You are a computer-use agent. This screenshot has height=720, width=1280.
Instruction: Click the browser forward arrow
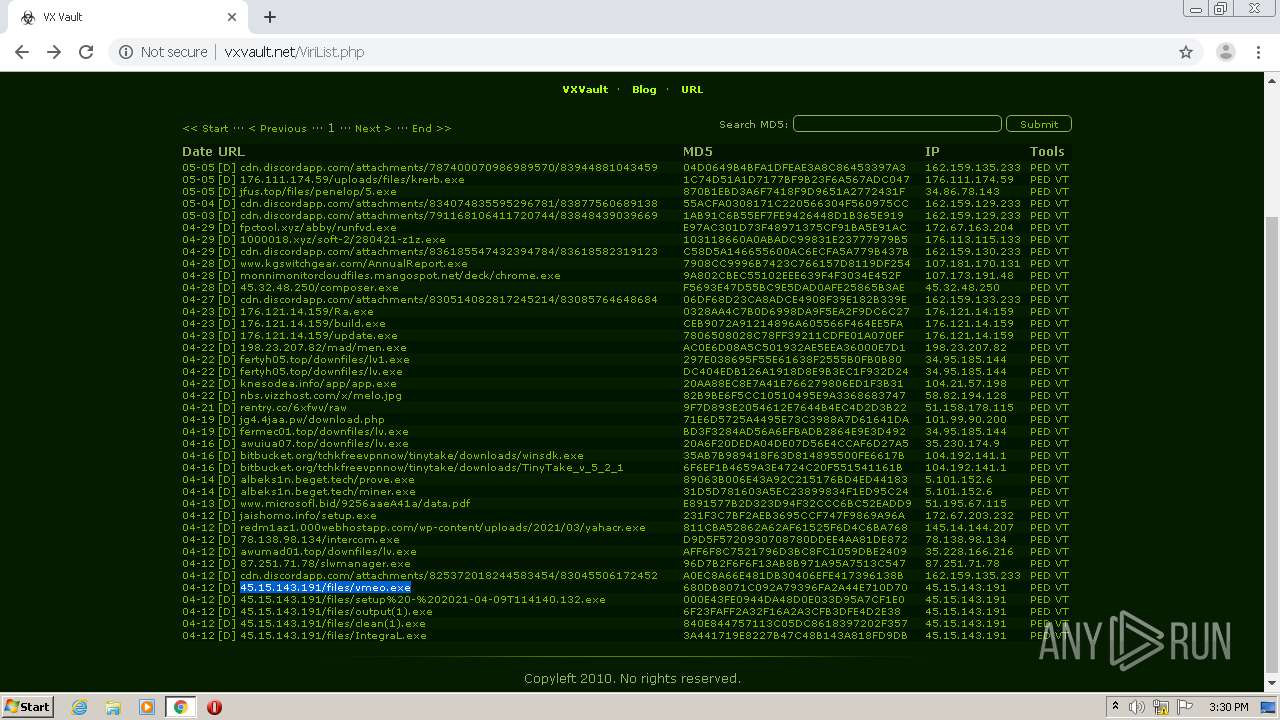54,52
